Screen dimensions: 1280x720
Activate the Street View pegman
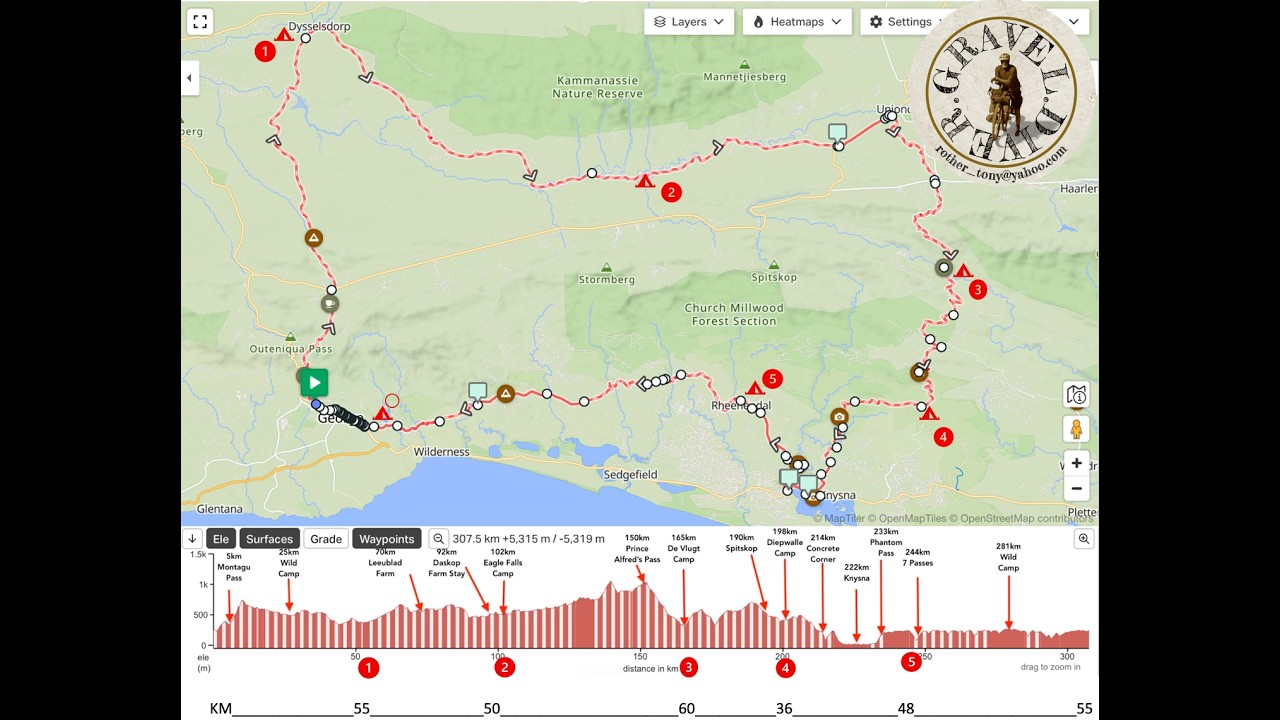[1076, 429]
